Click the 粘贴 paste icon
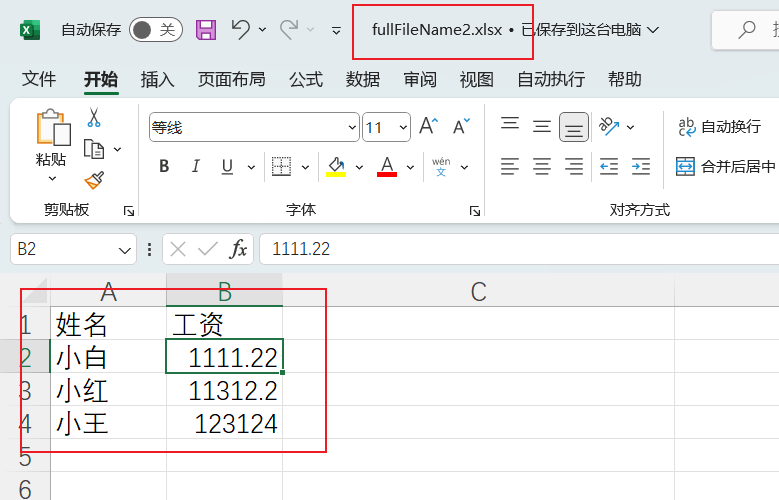Image resolution: width=779 pixels, height=500 pixels. coord(53,128)
